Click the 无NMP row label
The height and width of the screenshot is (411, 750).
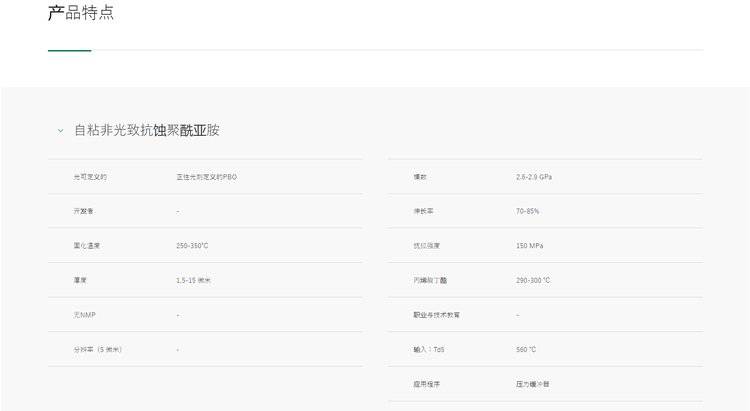tap(84, 315)
